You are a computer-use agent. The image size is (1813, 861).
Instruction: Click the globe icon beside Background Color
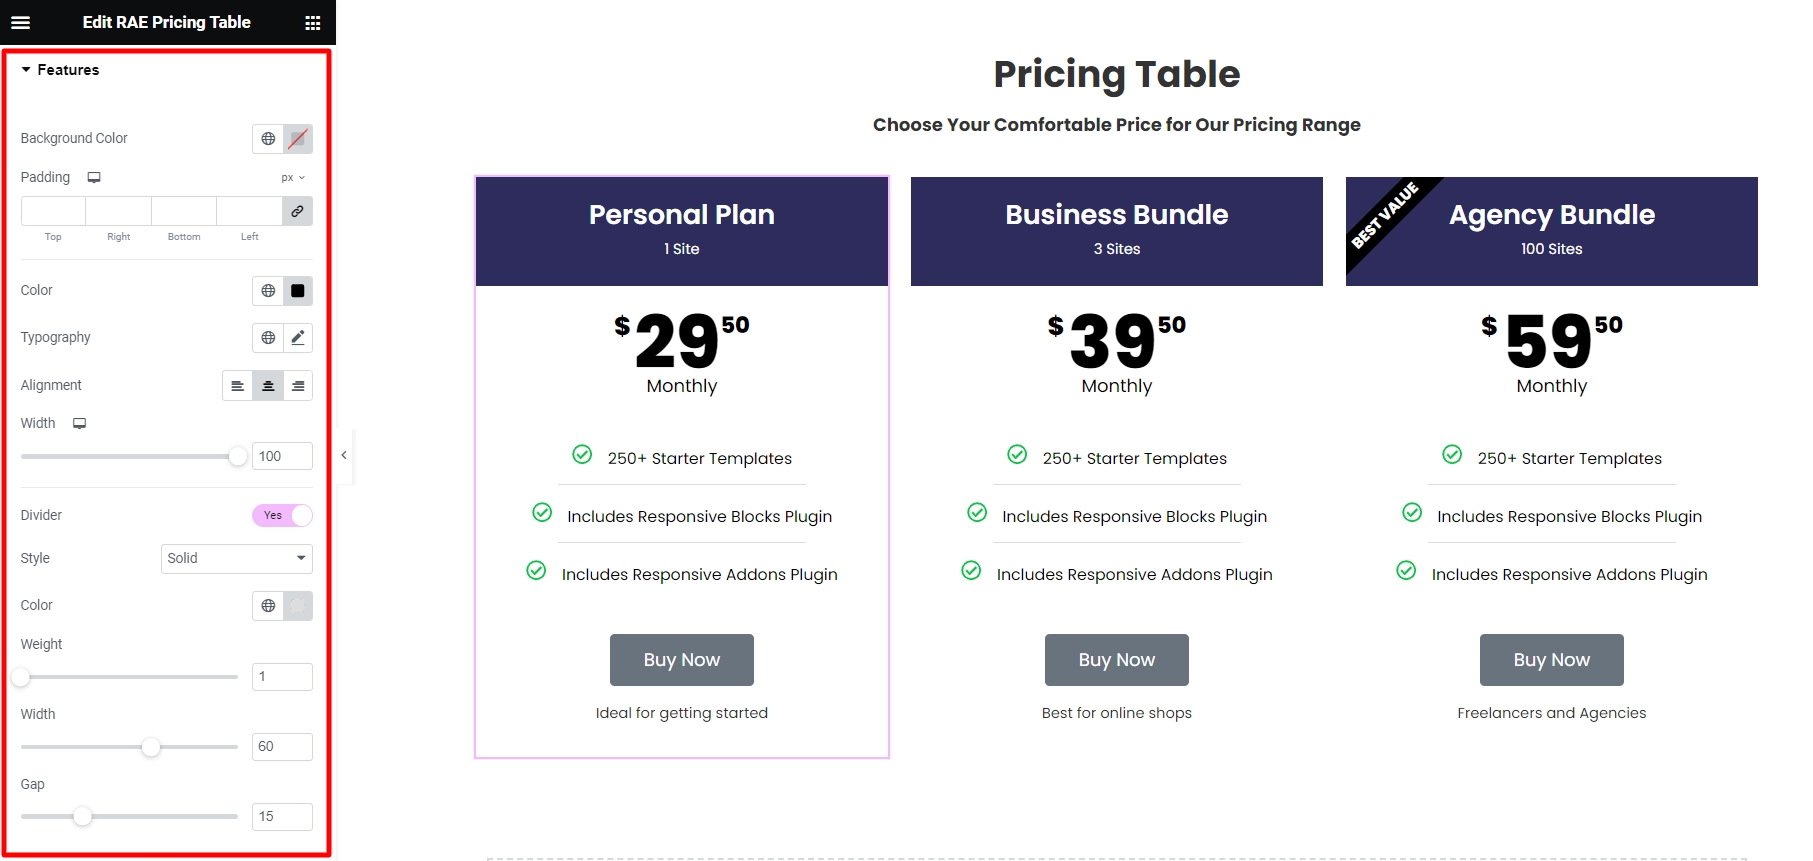(x=268, y=139)
